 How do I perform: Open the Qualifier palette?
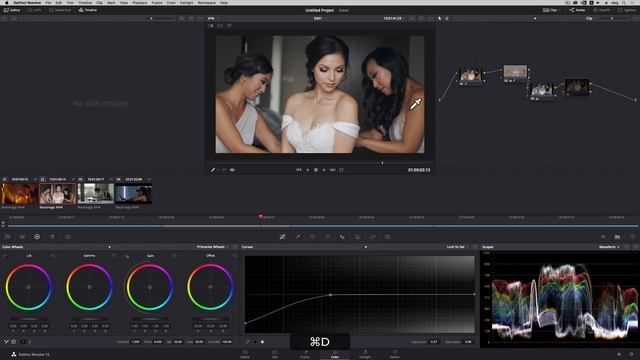click(x=298, y=237)
